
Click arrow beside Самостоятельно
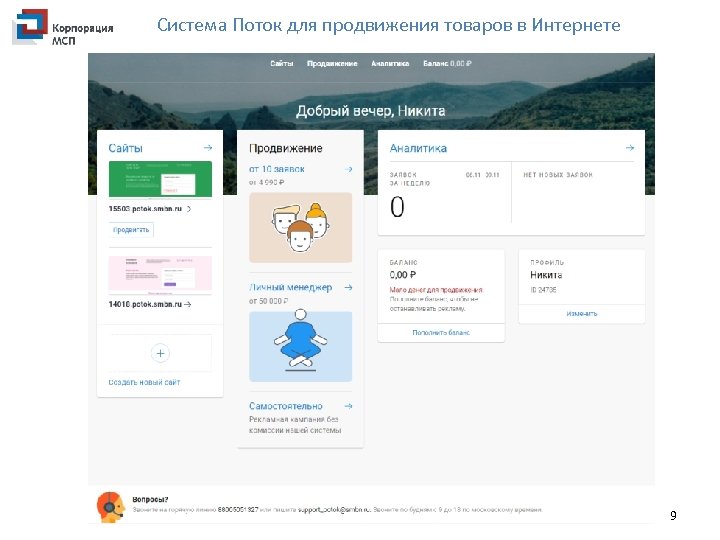click(x=349, y=406)
